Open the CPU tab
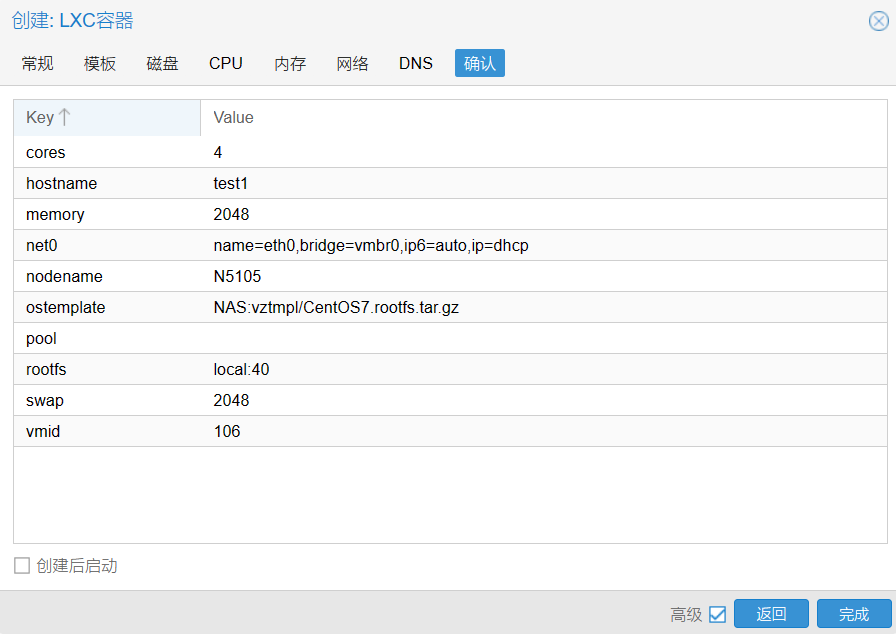The width and height of the screenshot is (896, 634). 225,63
